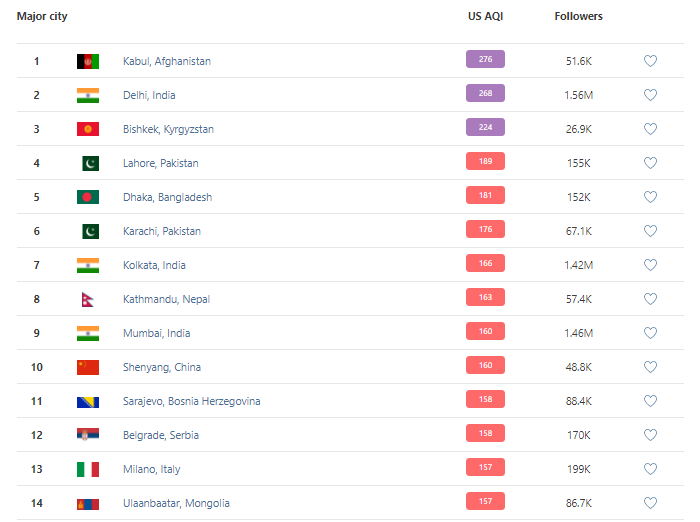Click the Bangladesh flag beside Dhaka
This screenshot has width=700, height=522.
point(88,197)
